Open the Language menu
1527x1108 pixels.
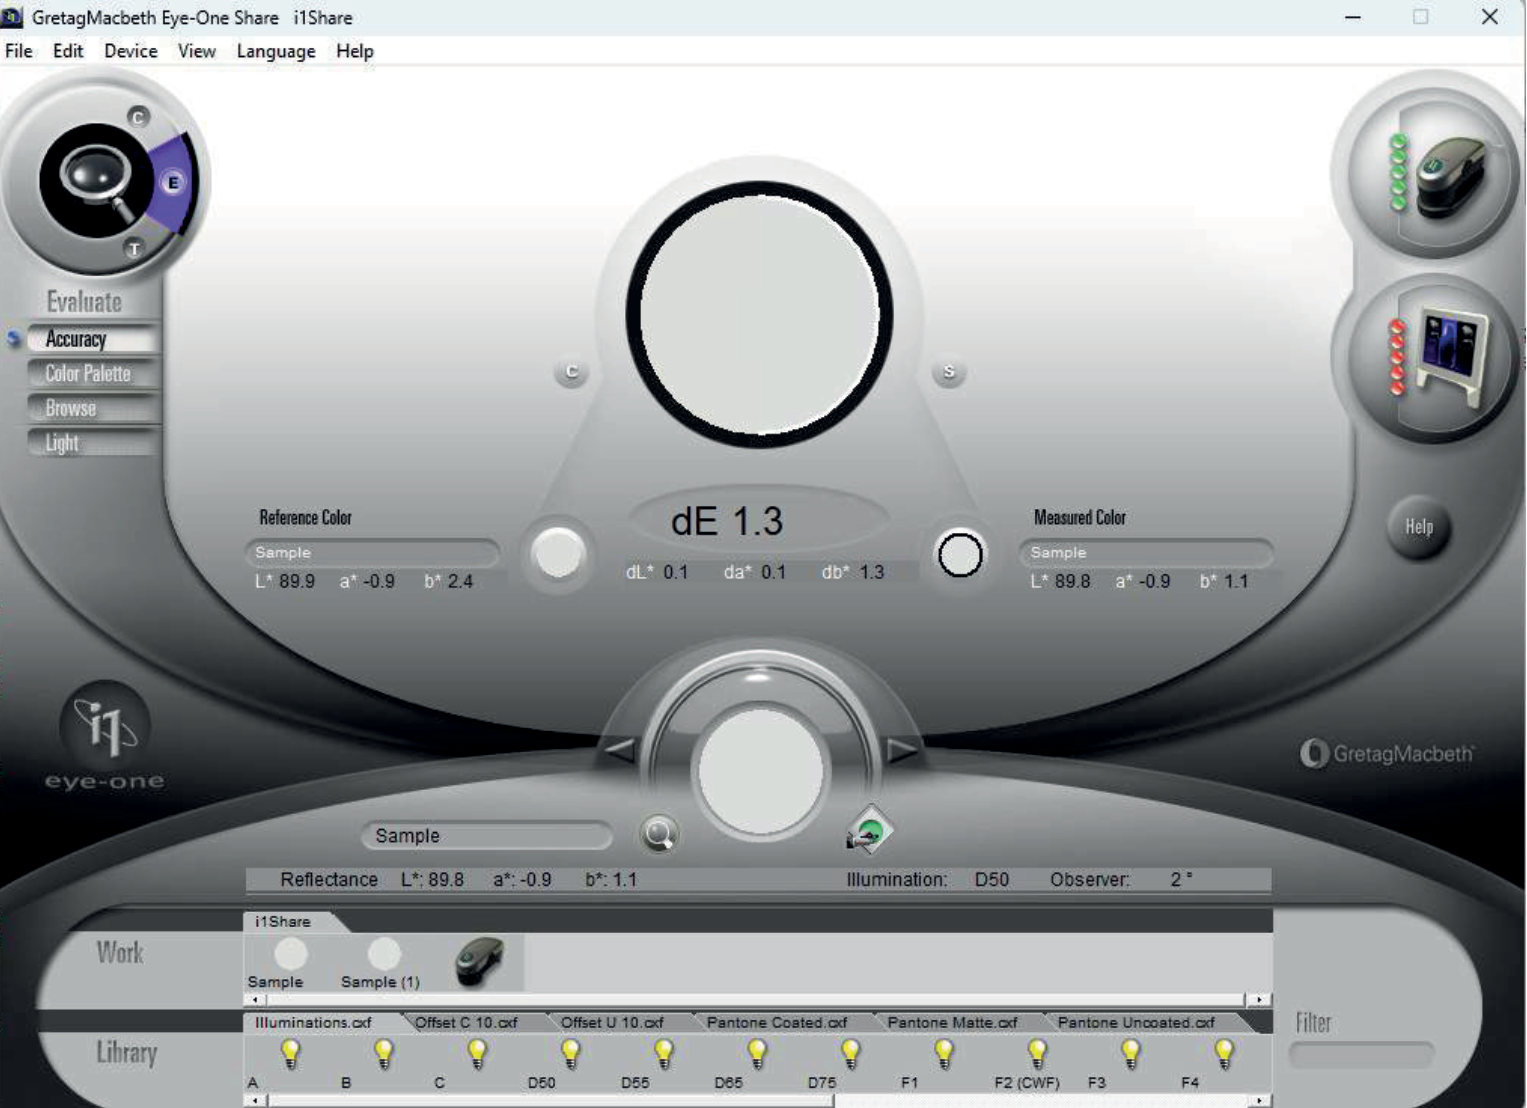[x=276, y=51]
